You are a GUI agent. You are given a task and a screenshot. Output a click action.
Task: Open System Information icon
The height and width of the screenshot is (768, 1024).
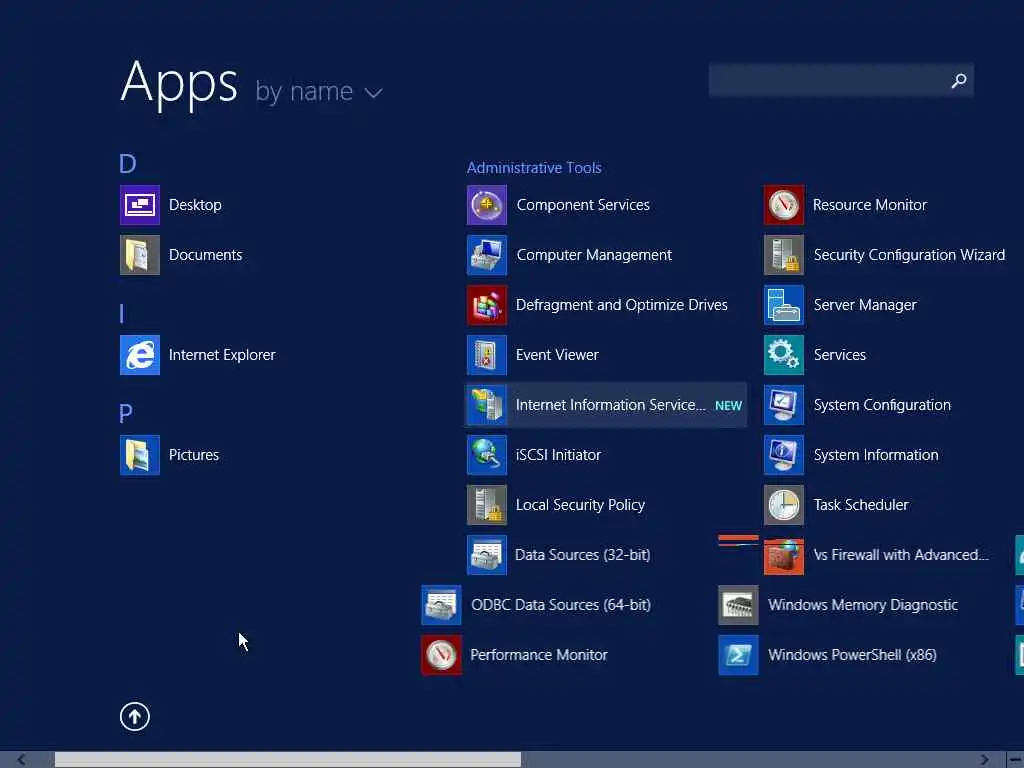click(784, 455)
